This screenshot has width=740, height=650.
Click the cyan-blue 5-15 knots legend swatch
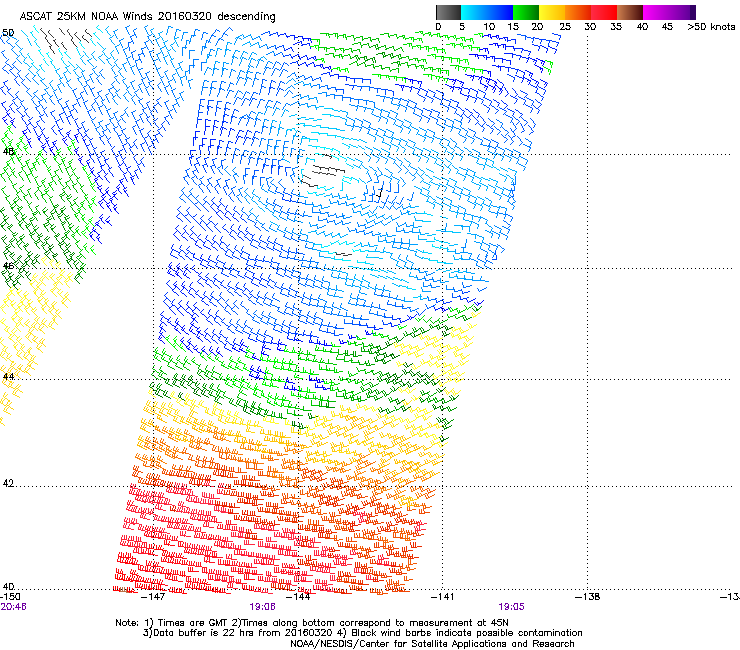coord(487,12)
